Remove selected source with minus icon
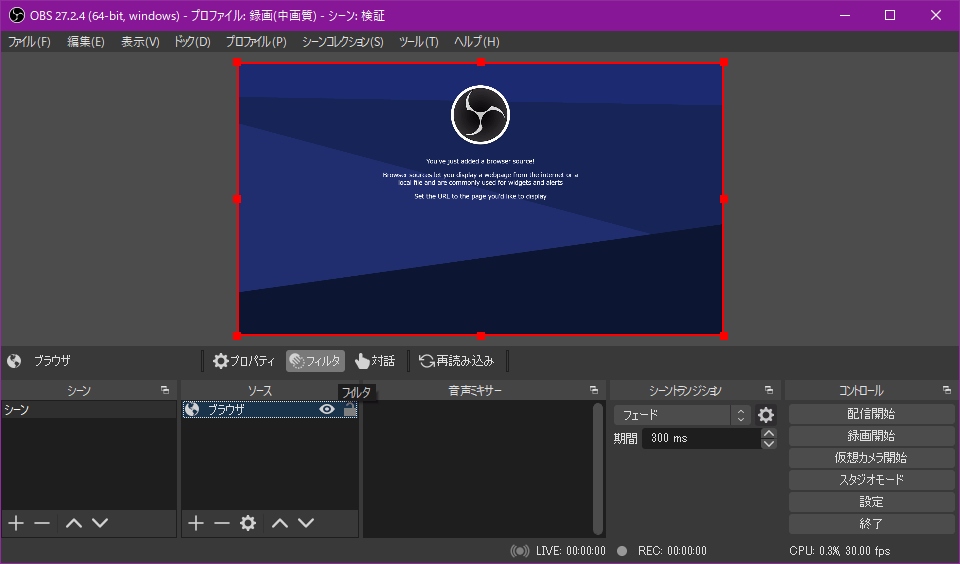The height and width of the screenshot is (564, 960). tap(222, 523)
